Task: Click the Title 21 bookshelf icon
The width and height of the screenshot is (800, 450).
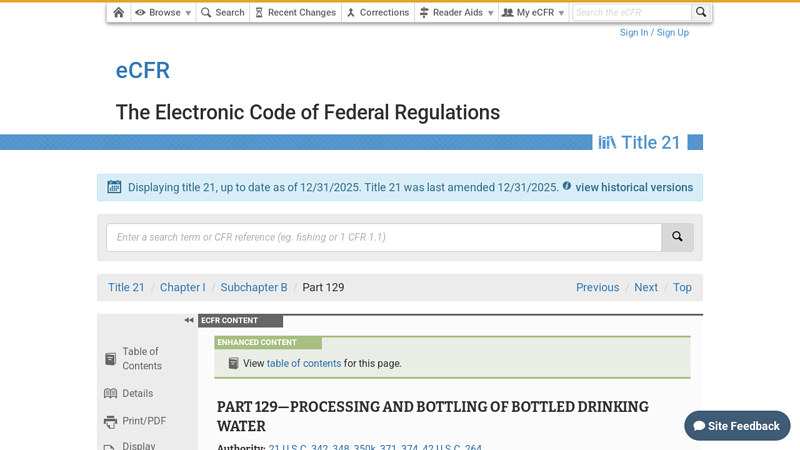Action: click(x=607, y=142)
